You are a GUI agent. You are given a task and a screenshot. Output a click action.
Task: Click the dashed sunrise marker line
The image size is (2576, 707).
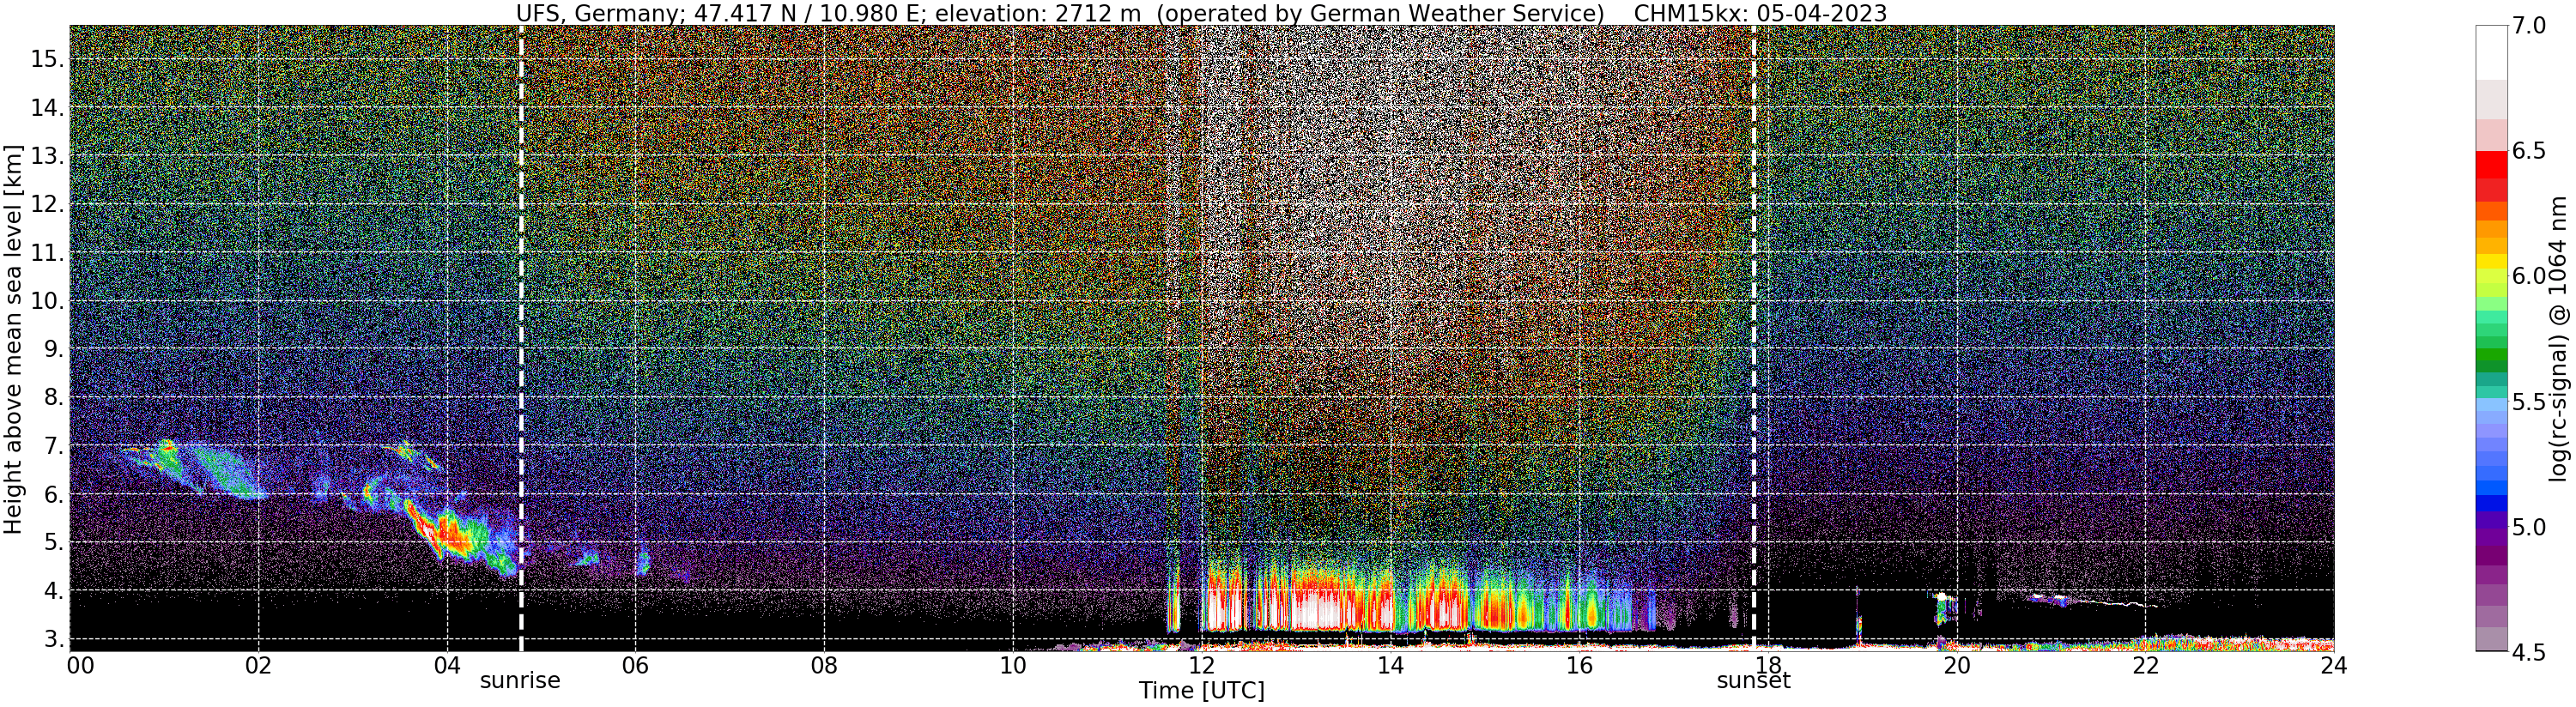click(521, 338)
